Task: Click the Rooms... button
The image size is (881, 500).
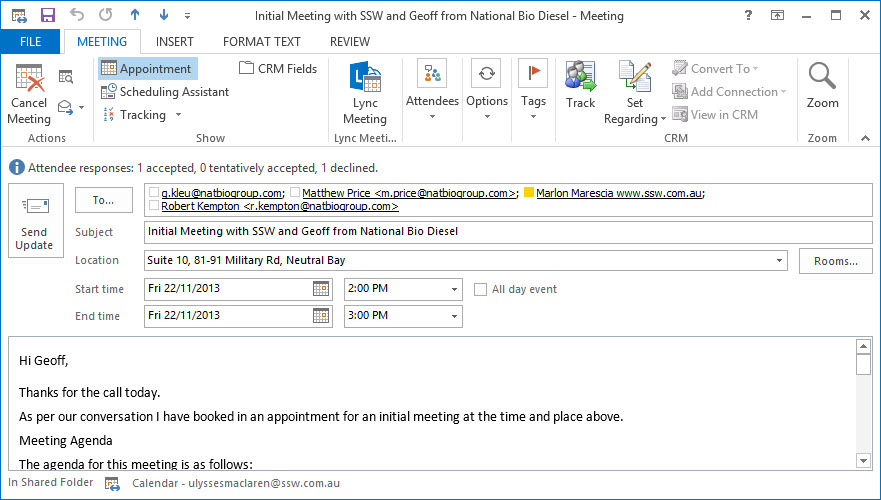Action: pyautogui.click(x=835, y=261)
